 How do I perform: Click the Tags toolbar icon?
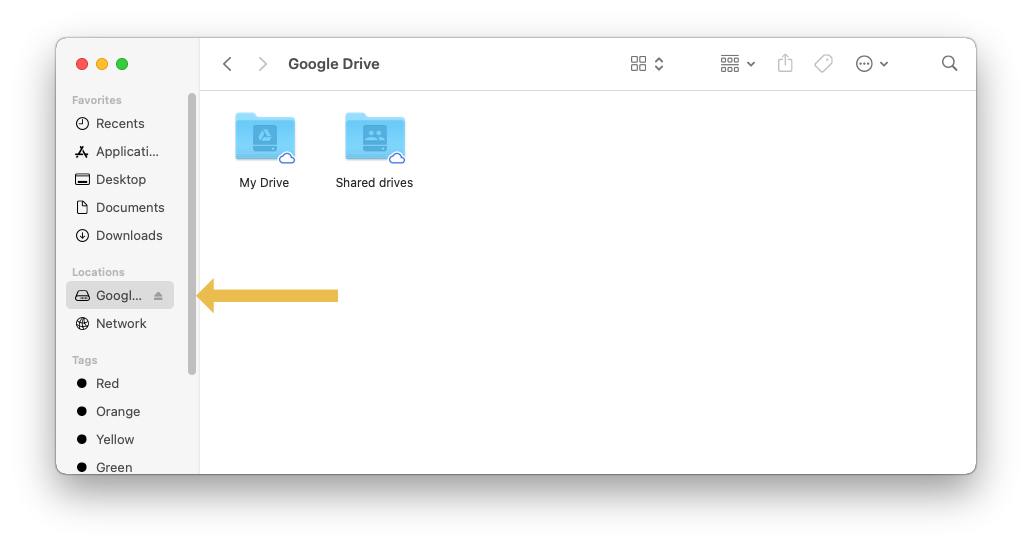click(x=823, y=64)
